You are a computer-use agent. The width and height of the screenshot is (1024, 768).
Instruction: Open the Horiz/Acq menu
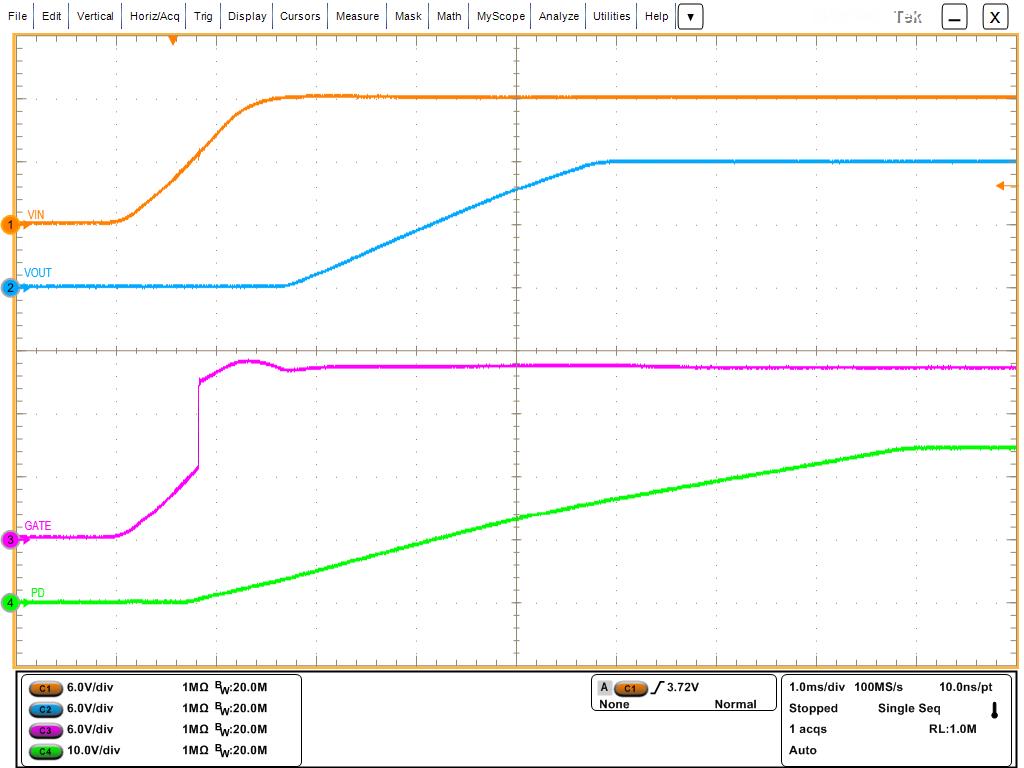(154, 16)
